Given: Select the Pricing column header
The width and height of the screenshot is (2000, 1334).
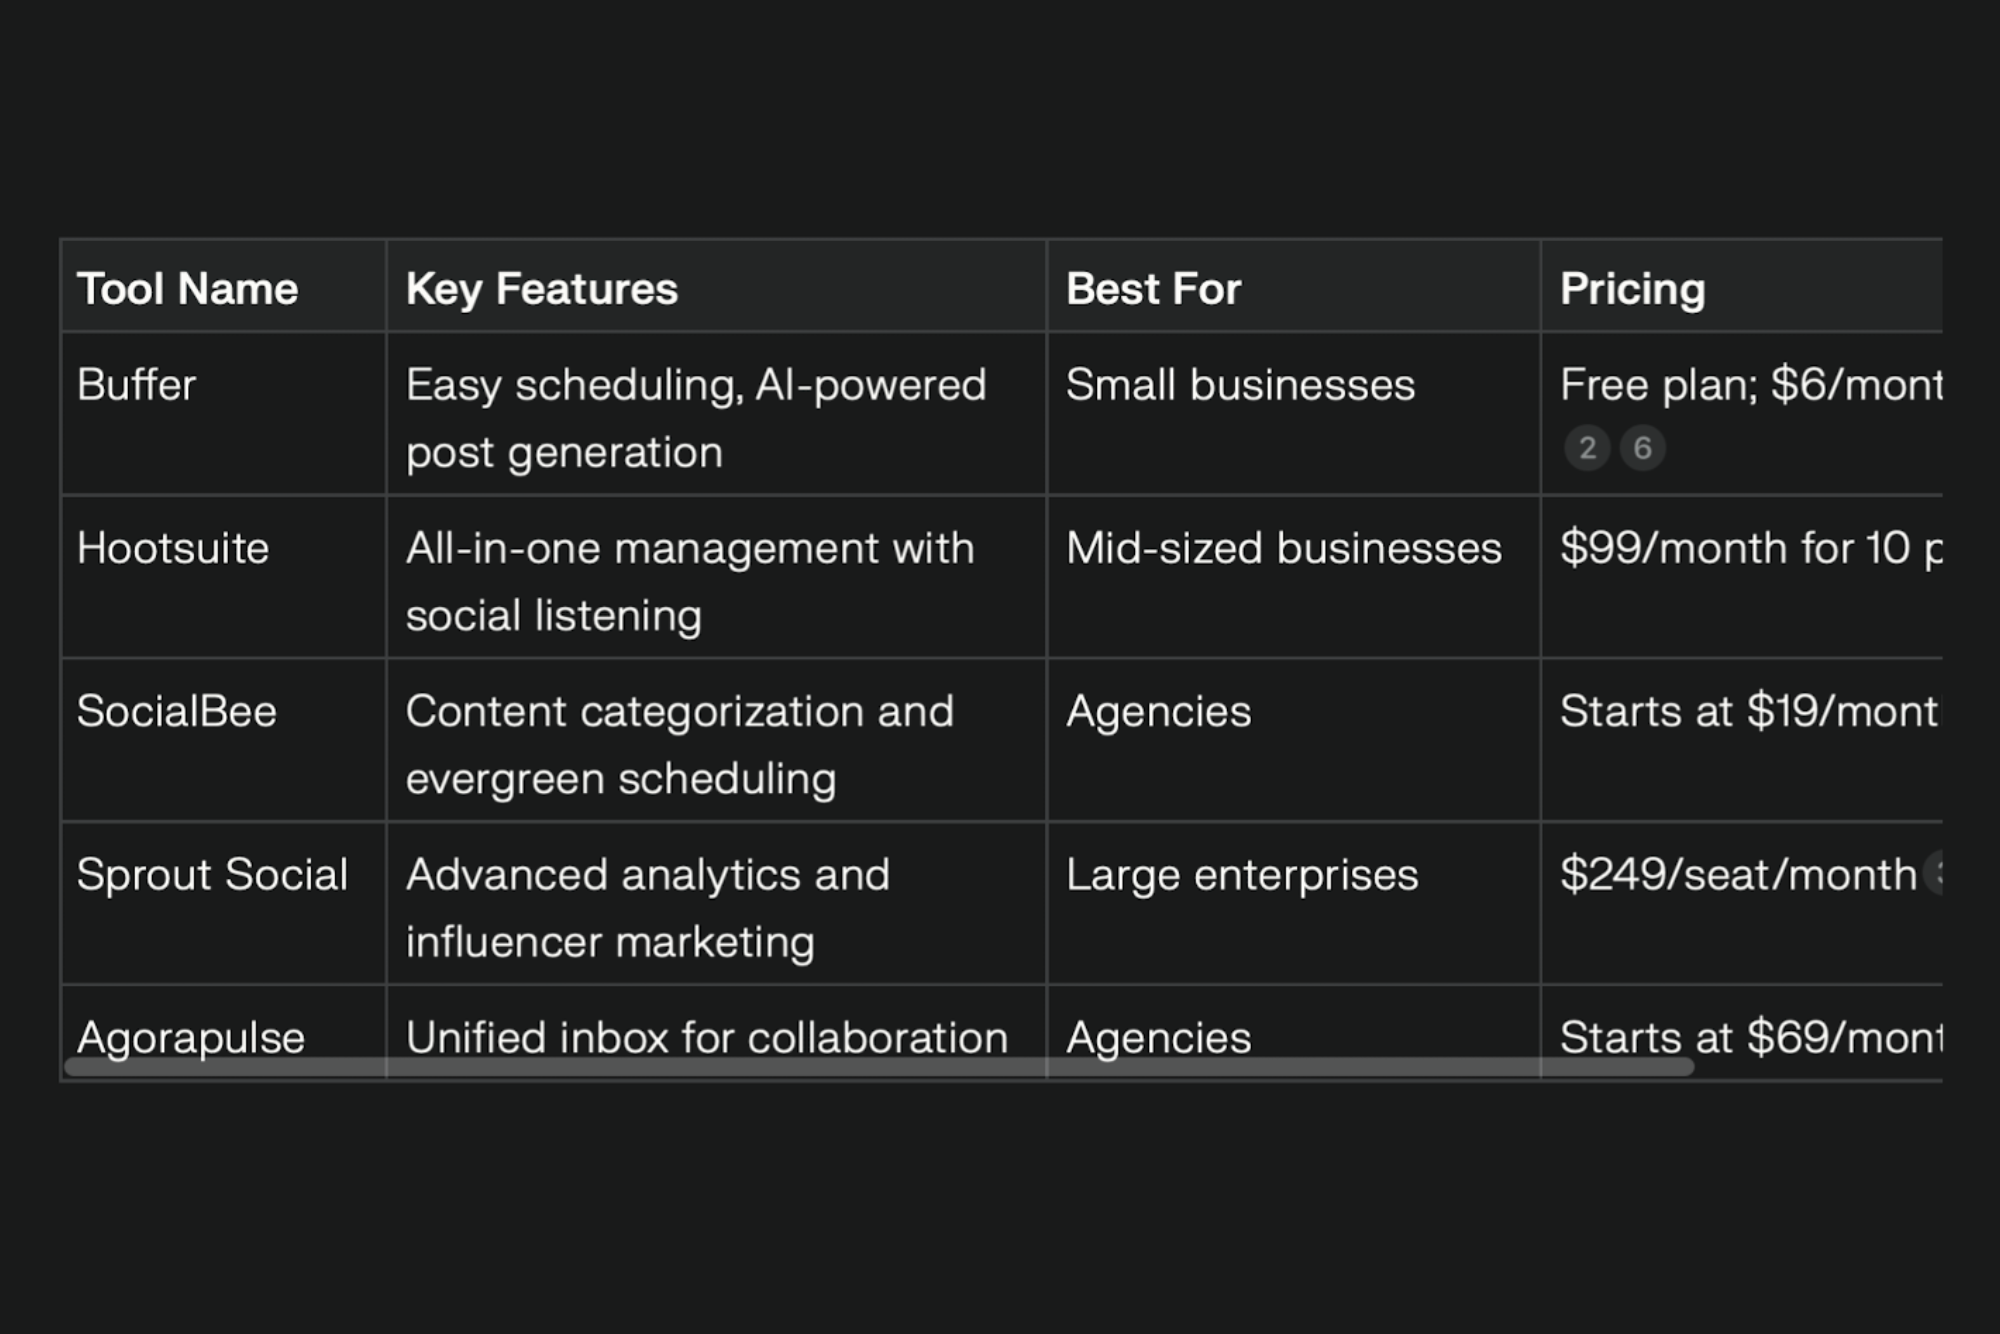Looking at the screenshot, I should [x=1632, y=289].
